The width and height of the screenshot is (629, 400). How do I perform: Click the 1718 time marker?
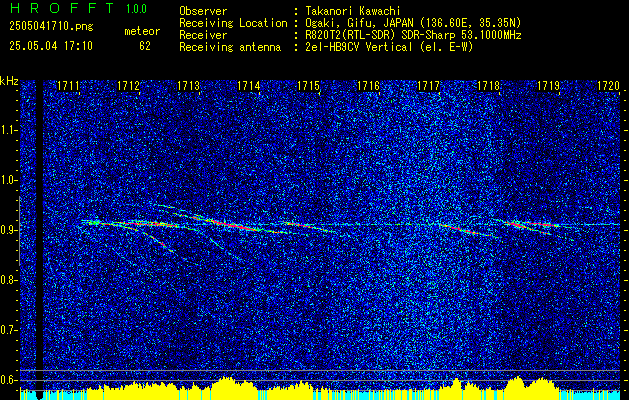(488, 86)
